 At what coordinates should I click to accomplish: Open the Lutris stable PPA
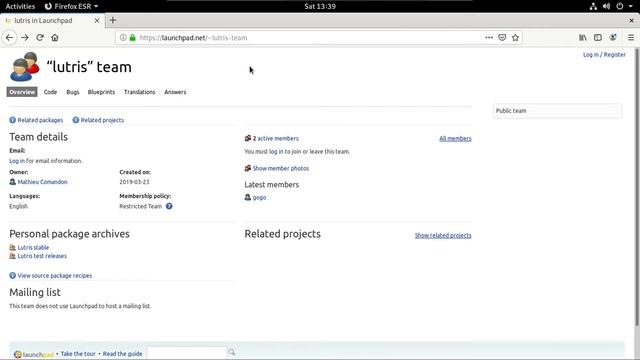(x=33, y=247)
